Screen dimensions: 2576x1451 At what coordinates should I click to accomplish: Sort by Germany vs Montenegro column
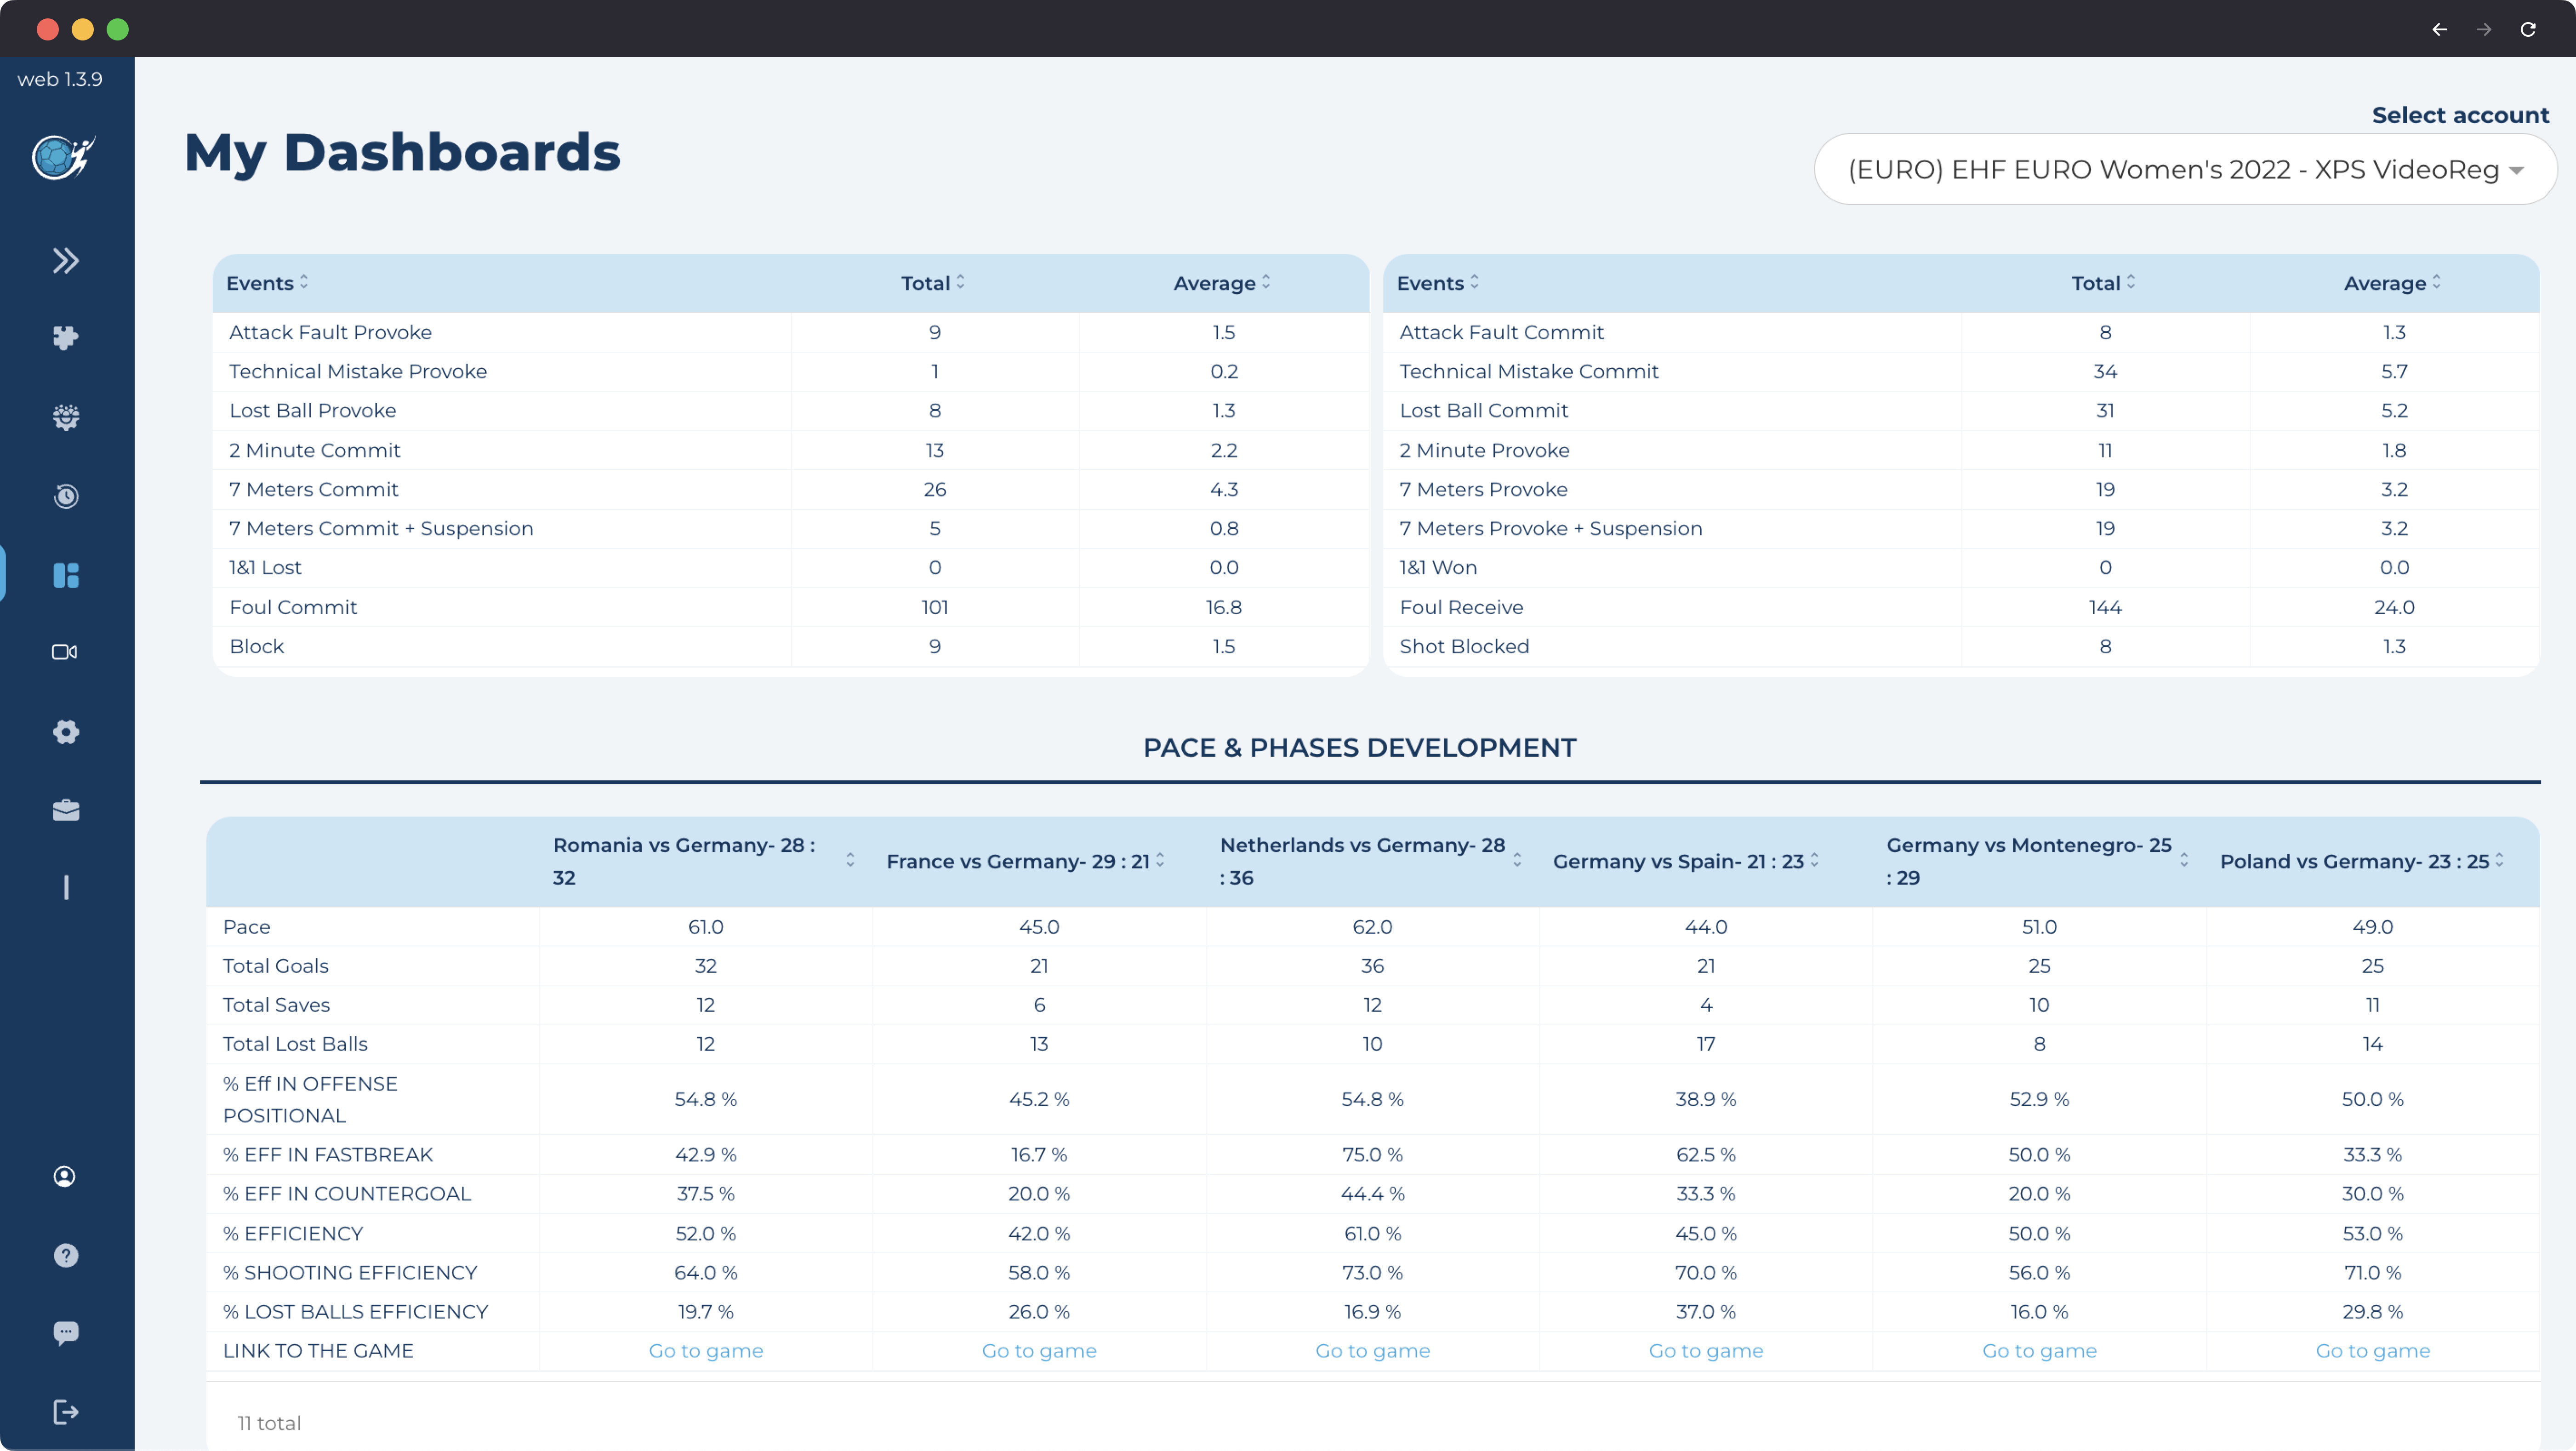pos(2184,860)
